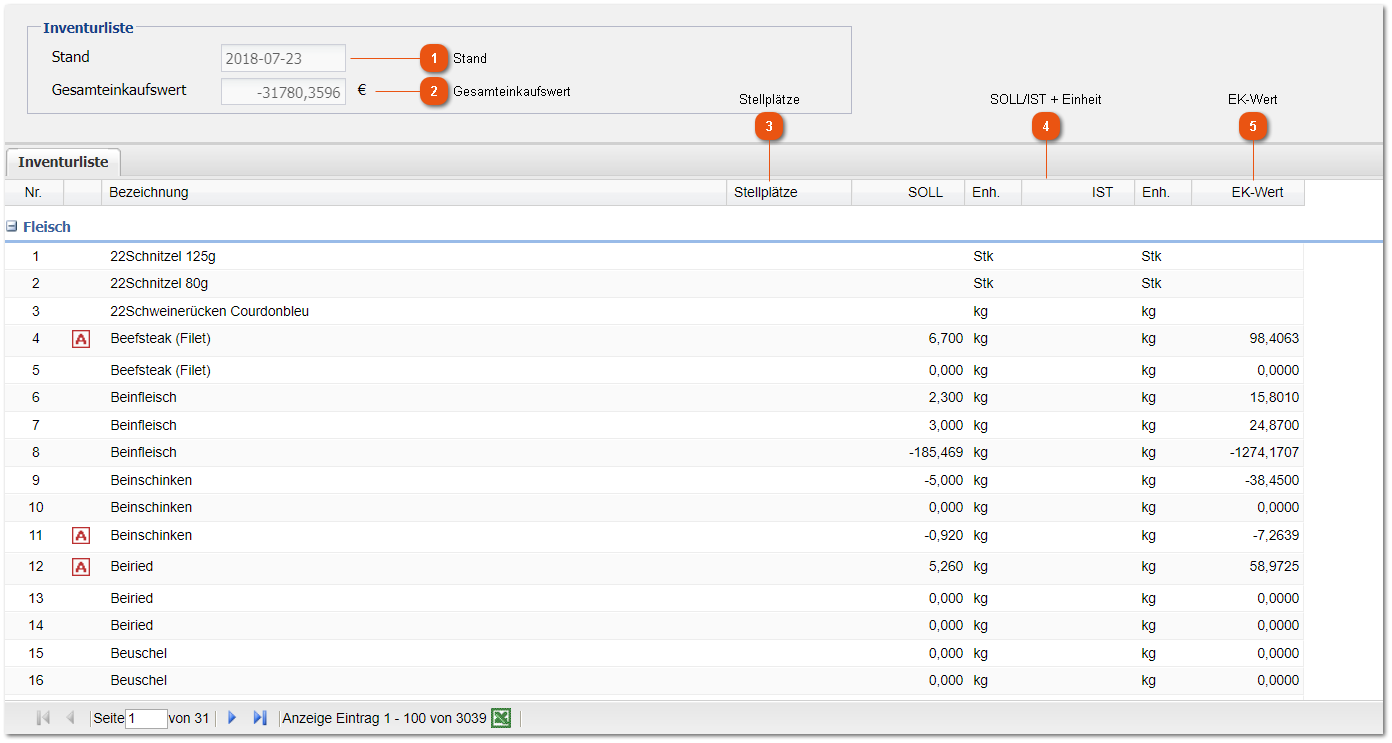This screenshot has height=743, width=1392.
Task: Sort by Nr. column header
Action: point(34,192)
